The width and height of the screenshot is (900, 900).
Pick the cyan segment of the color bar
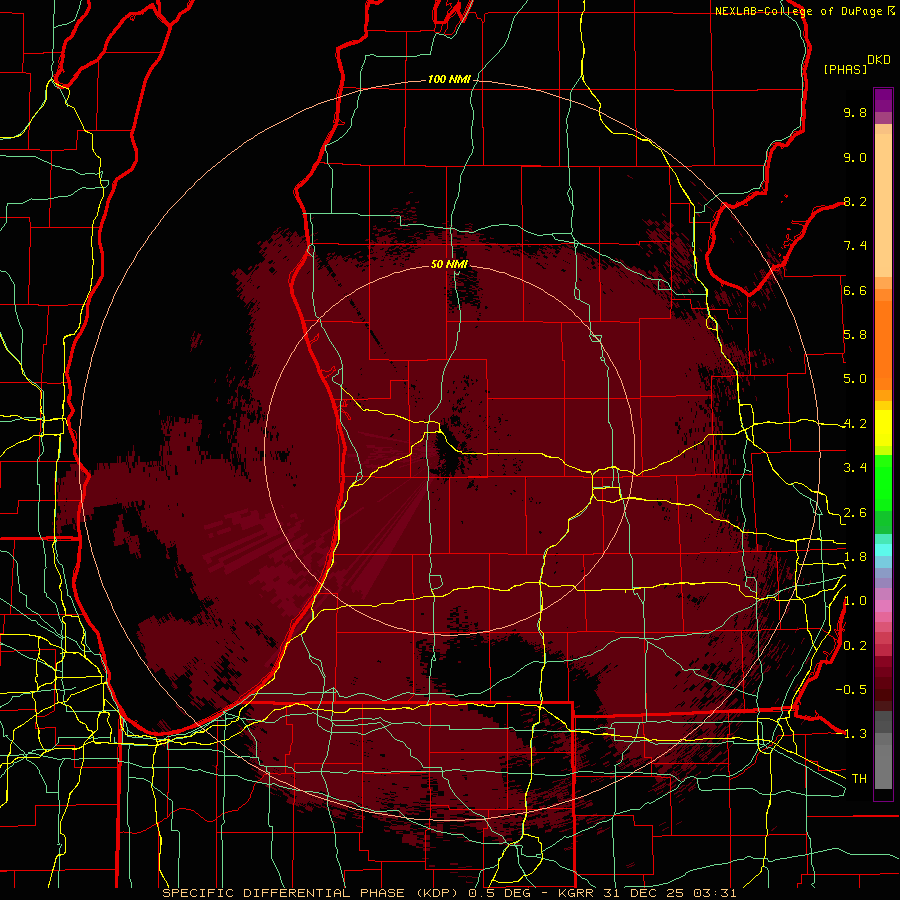(x=883, y=550)
